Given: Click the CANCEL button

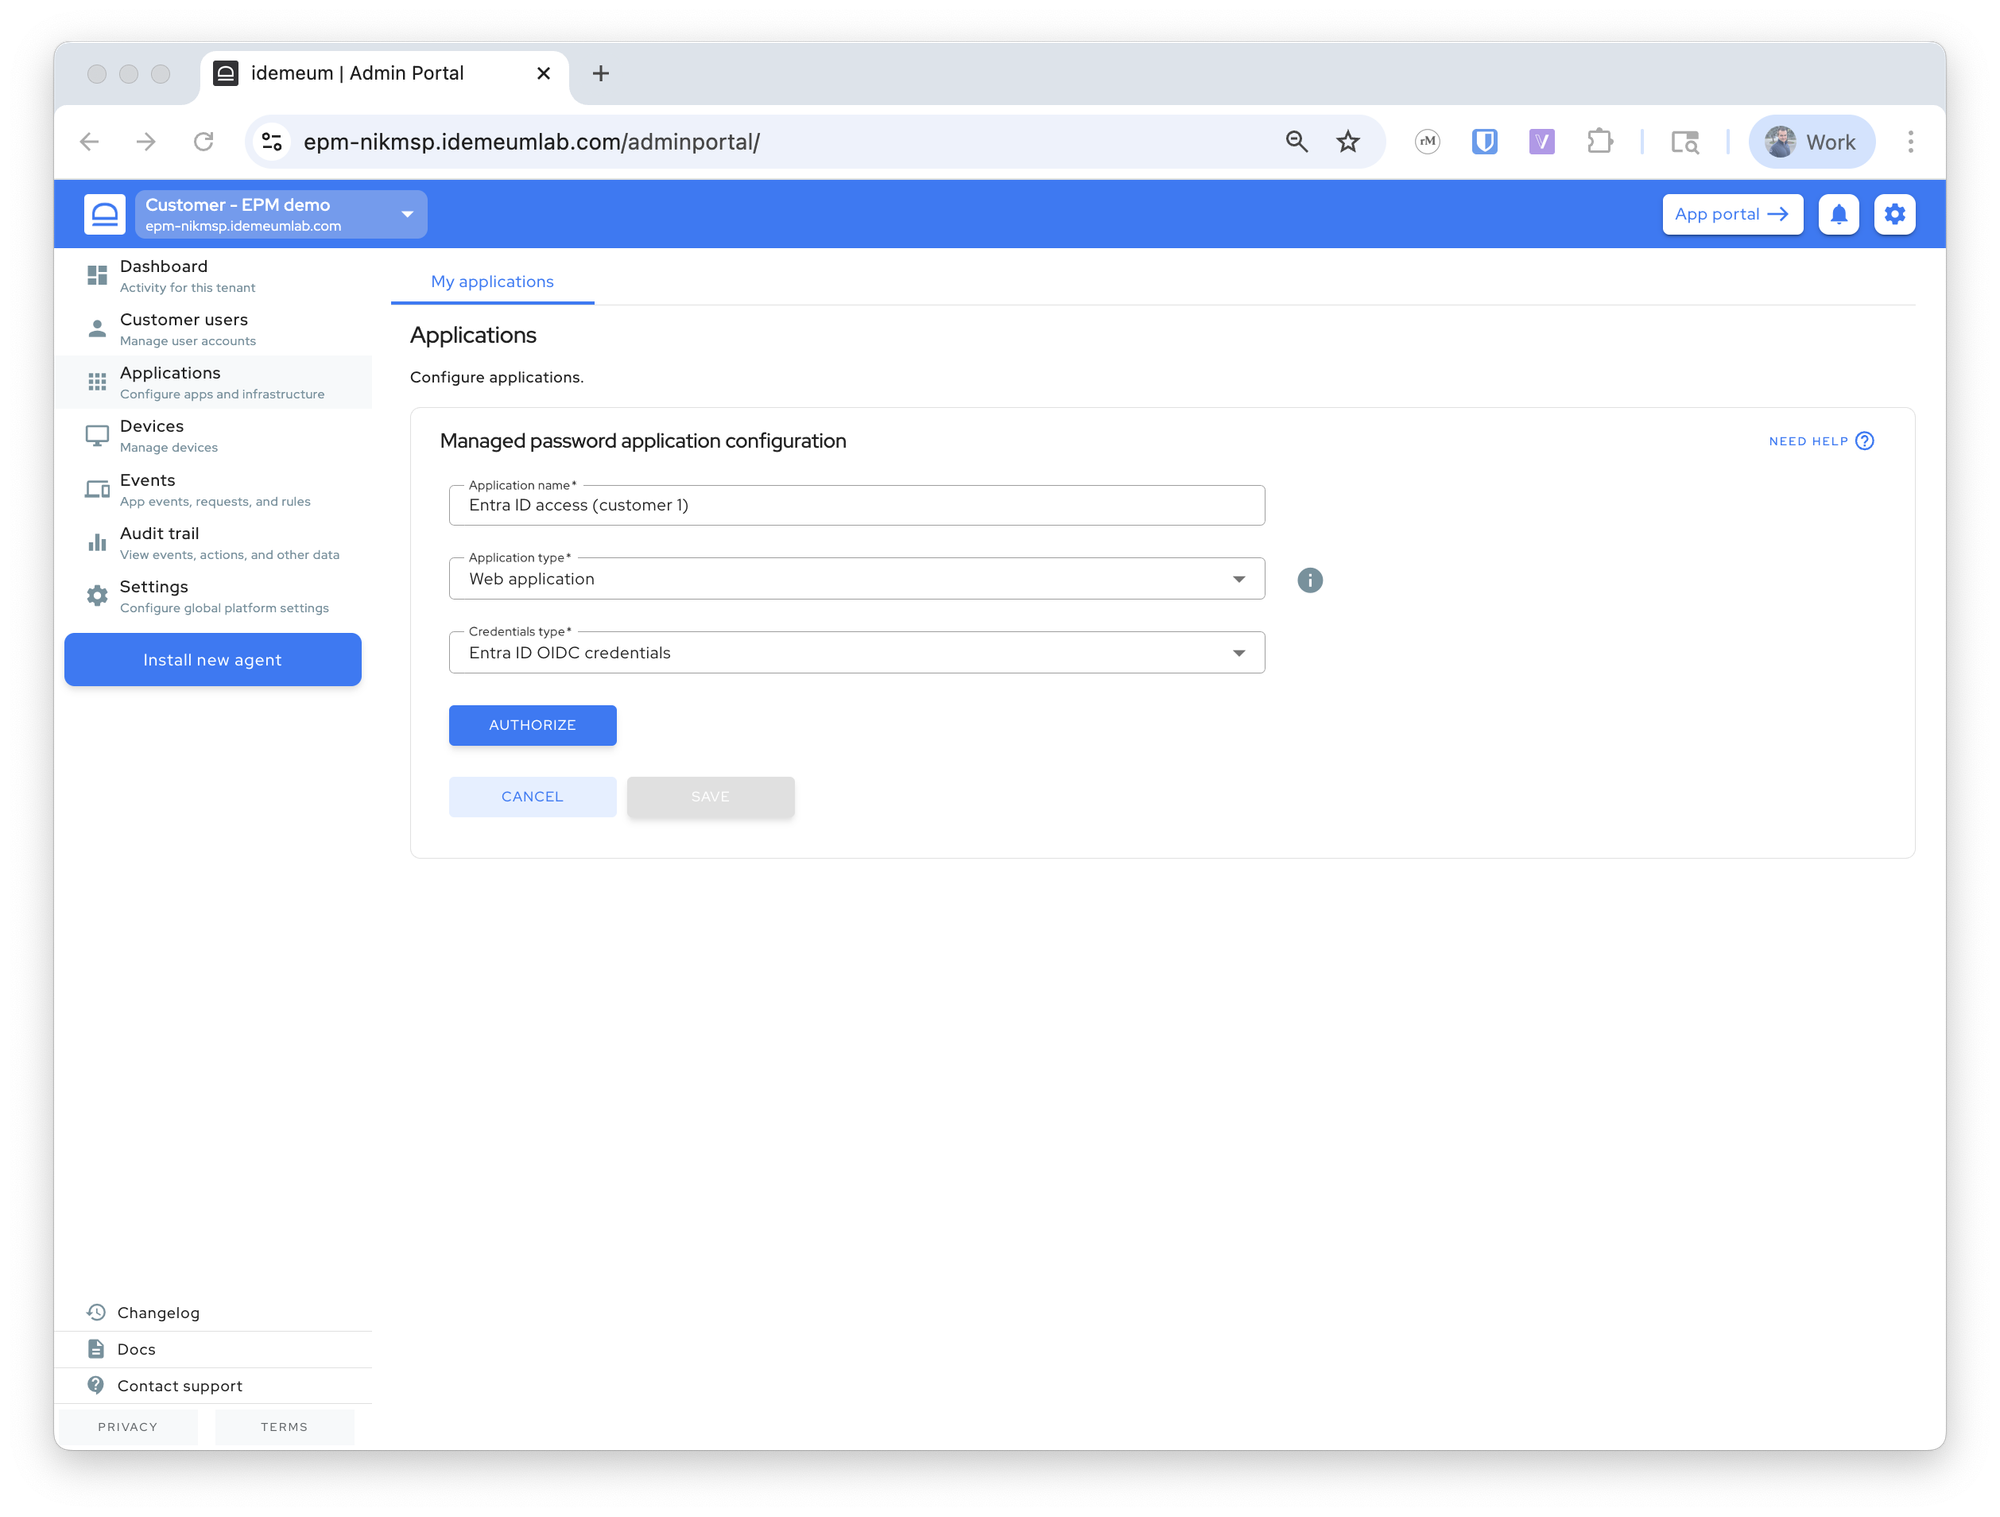Looking at the screenshot, I should tap(533, 797).
